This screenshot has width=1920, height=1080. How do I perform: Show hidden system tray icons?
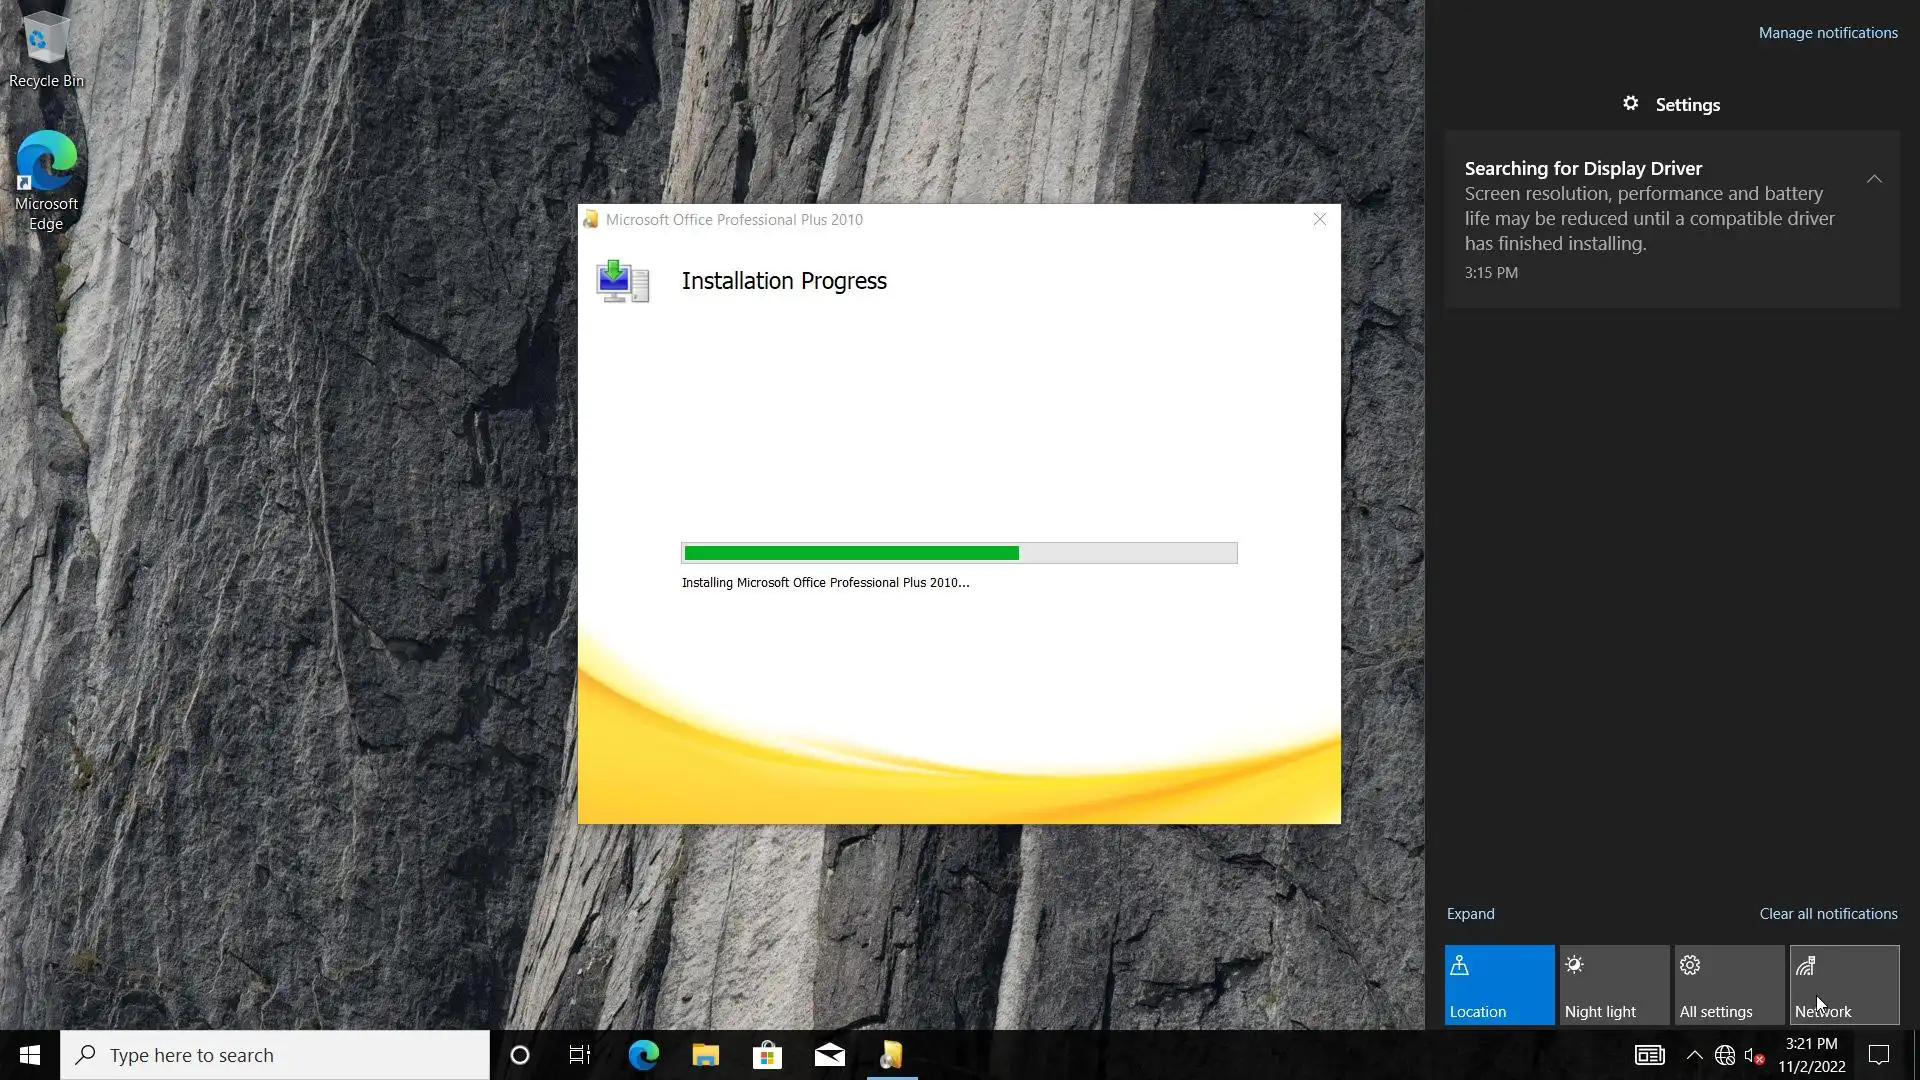1694,1055
